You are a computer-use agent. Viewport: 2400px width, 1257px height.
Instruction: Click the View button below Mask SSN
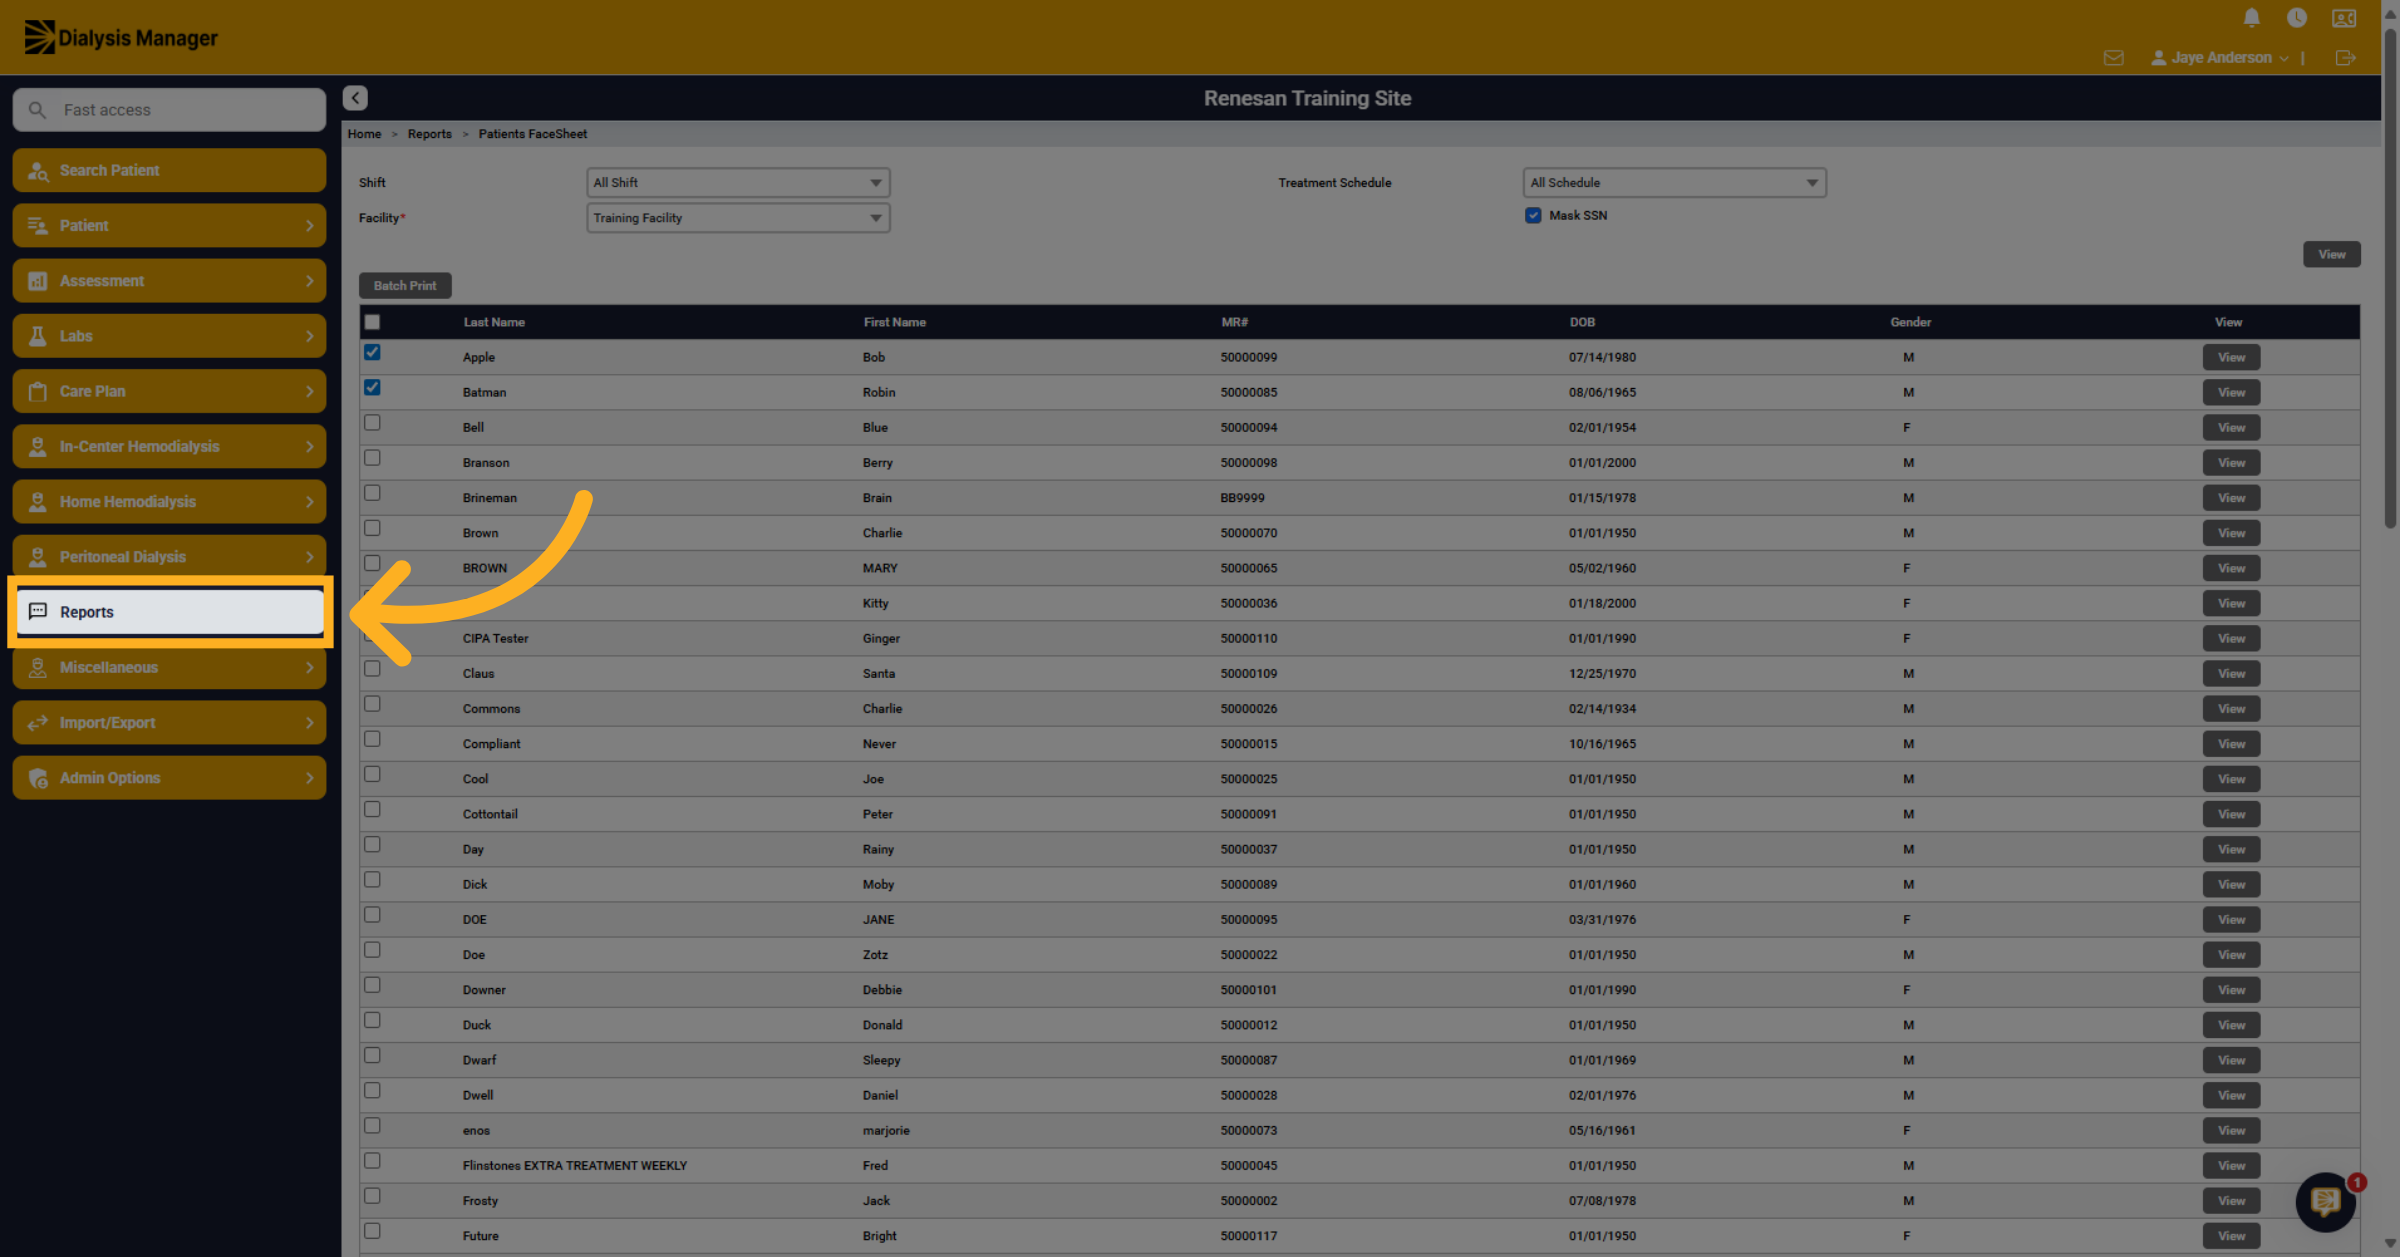tap(2331, 254)
